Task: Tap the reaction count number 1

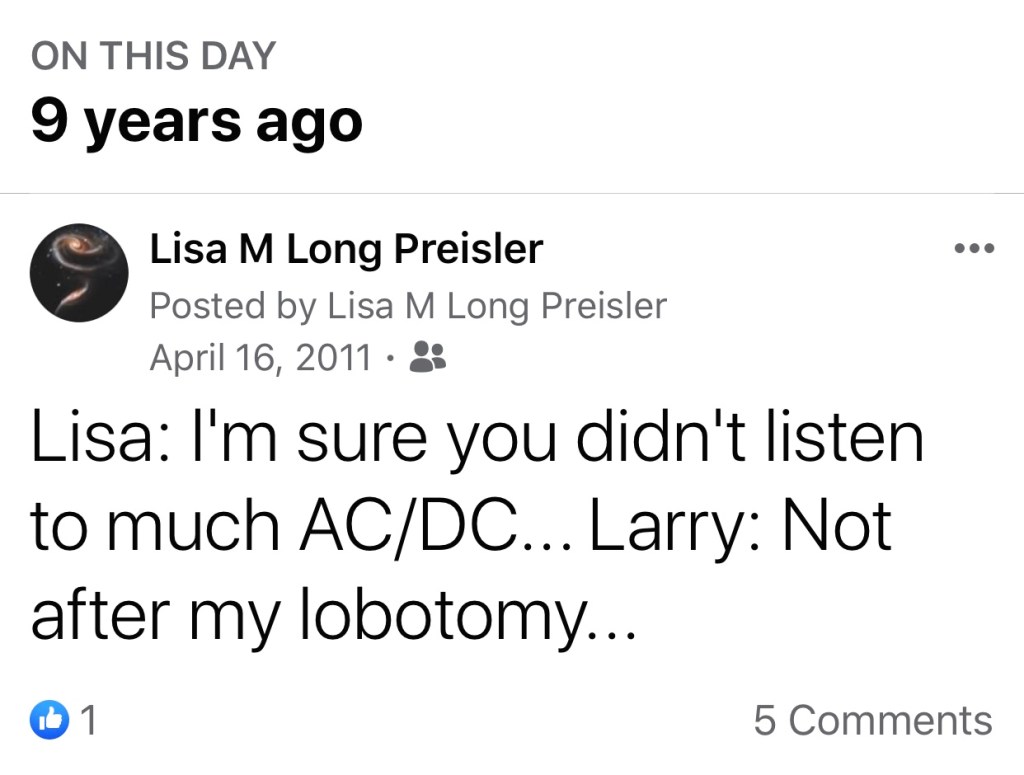Action: click(x=88, y=720)
